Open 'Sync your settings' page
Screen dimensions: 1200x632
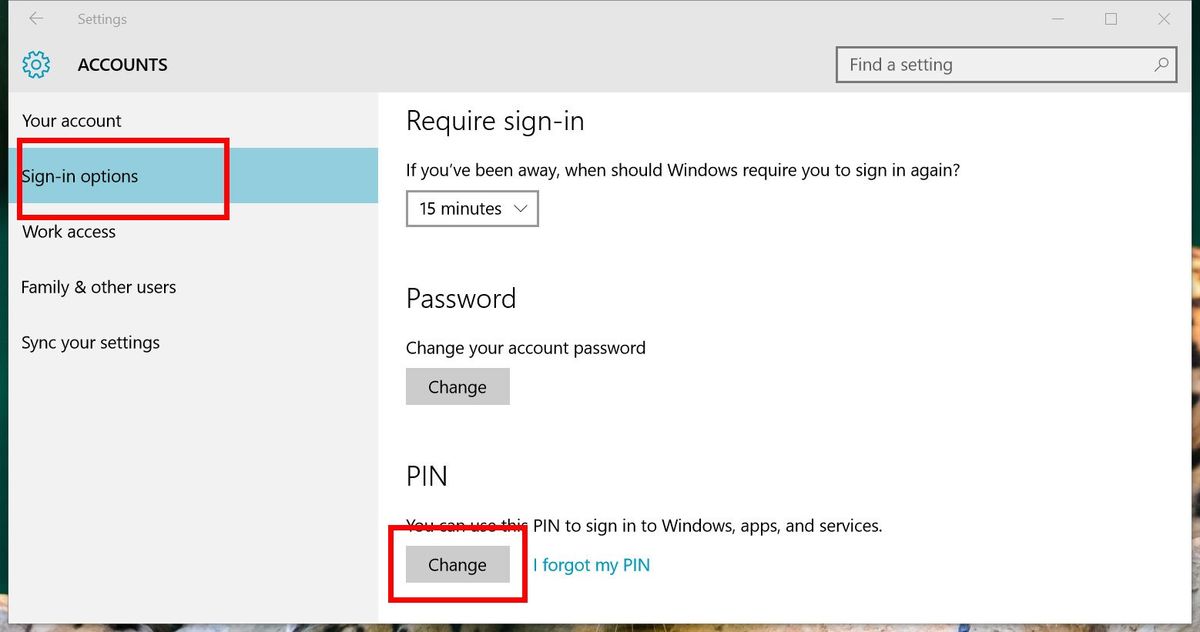tap(90, 342)
